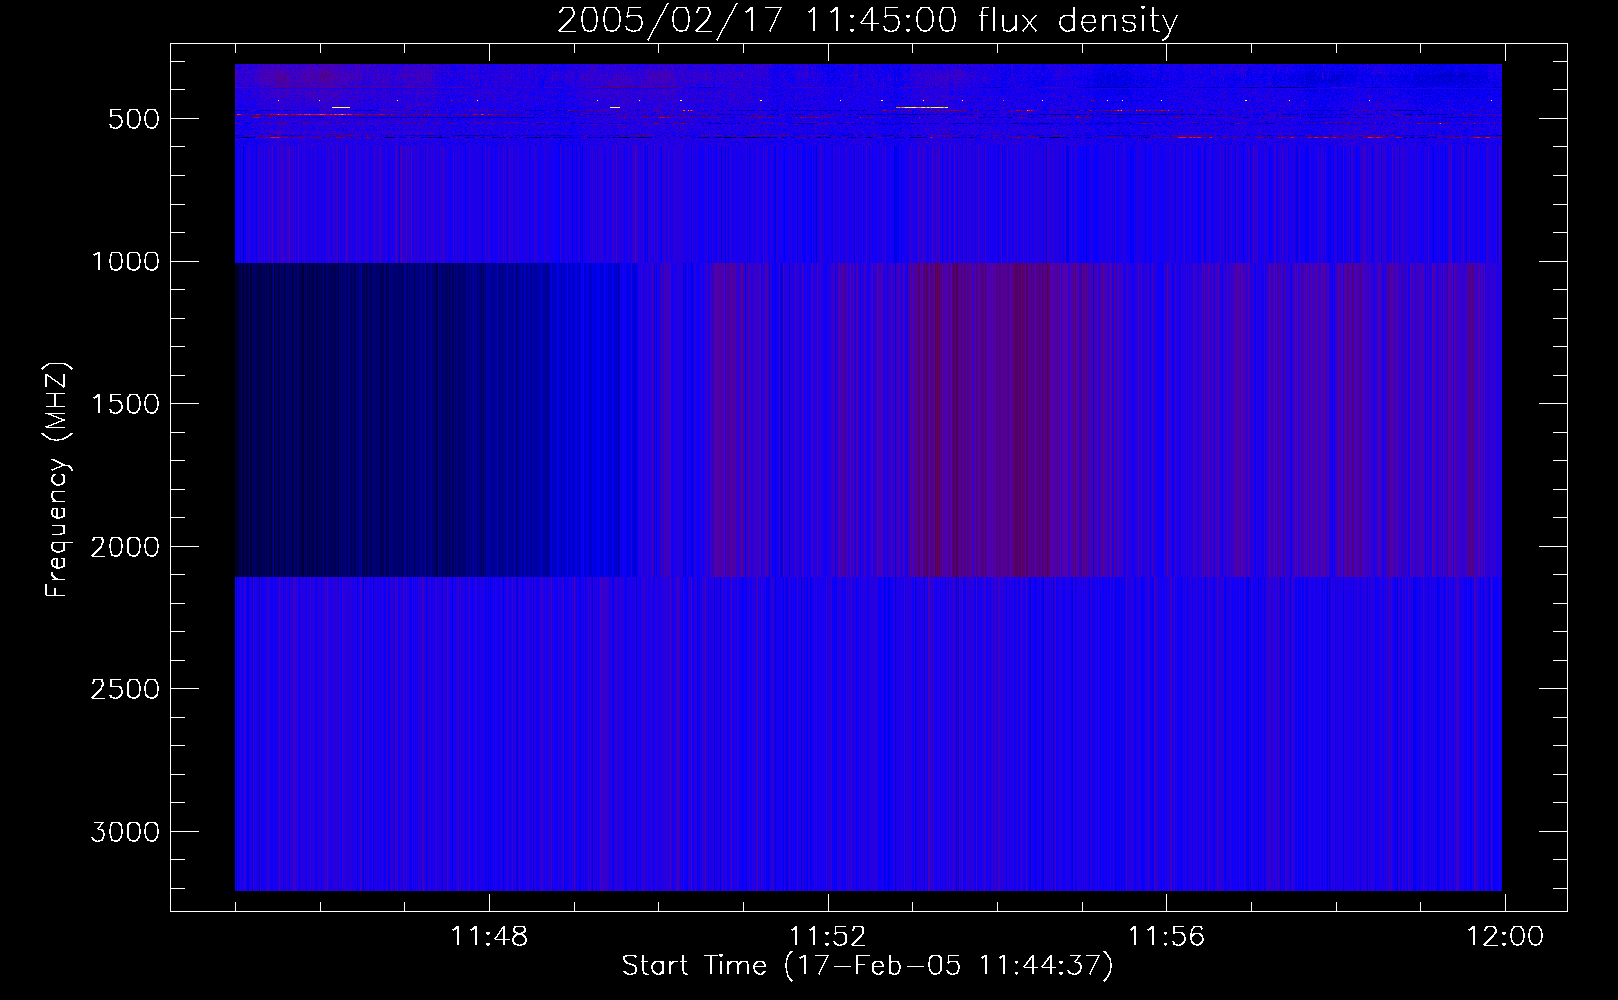Click the 12:00 time tick label
This screenshot has width=1618, height=1000.
pos(1505,937)
